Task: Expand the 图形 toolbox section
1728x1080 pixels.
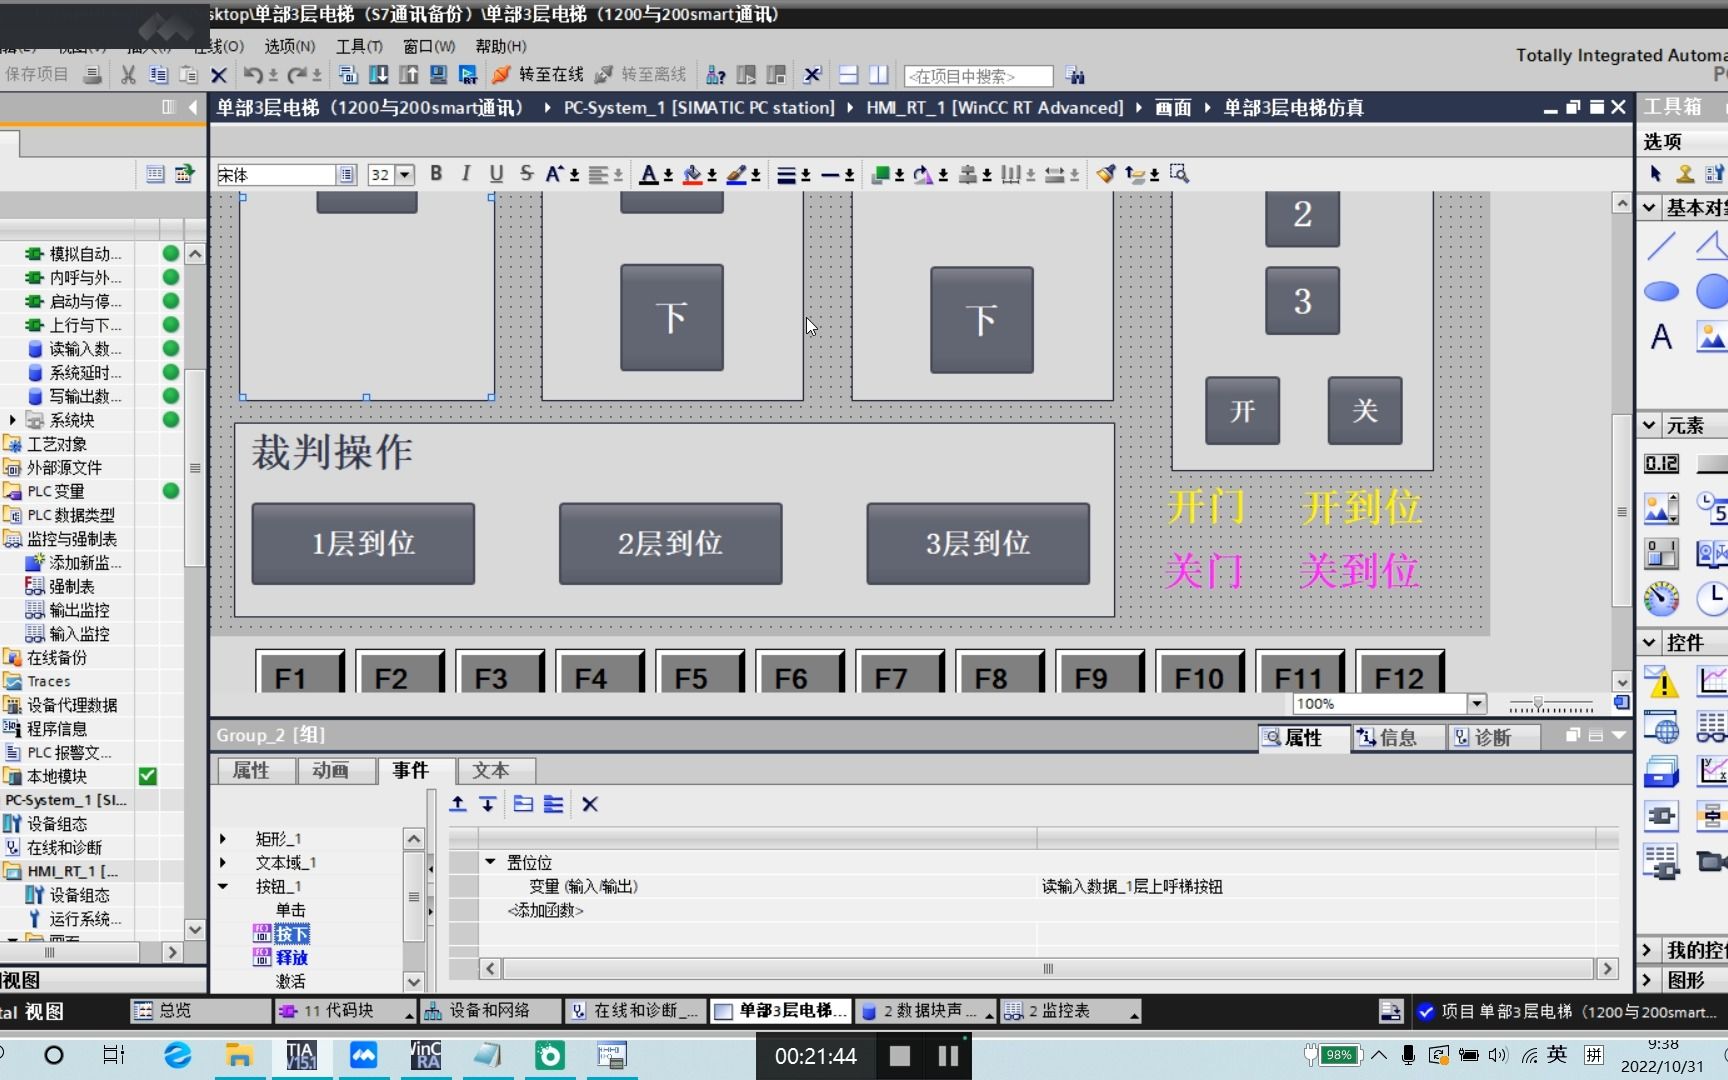Action: [x=1648, y=980]
